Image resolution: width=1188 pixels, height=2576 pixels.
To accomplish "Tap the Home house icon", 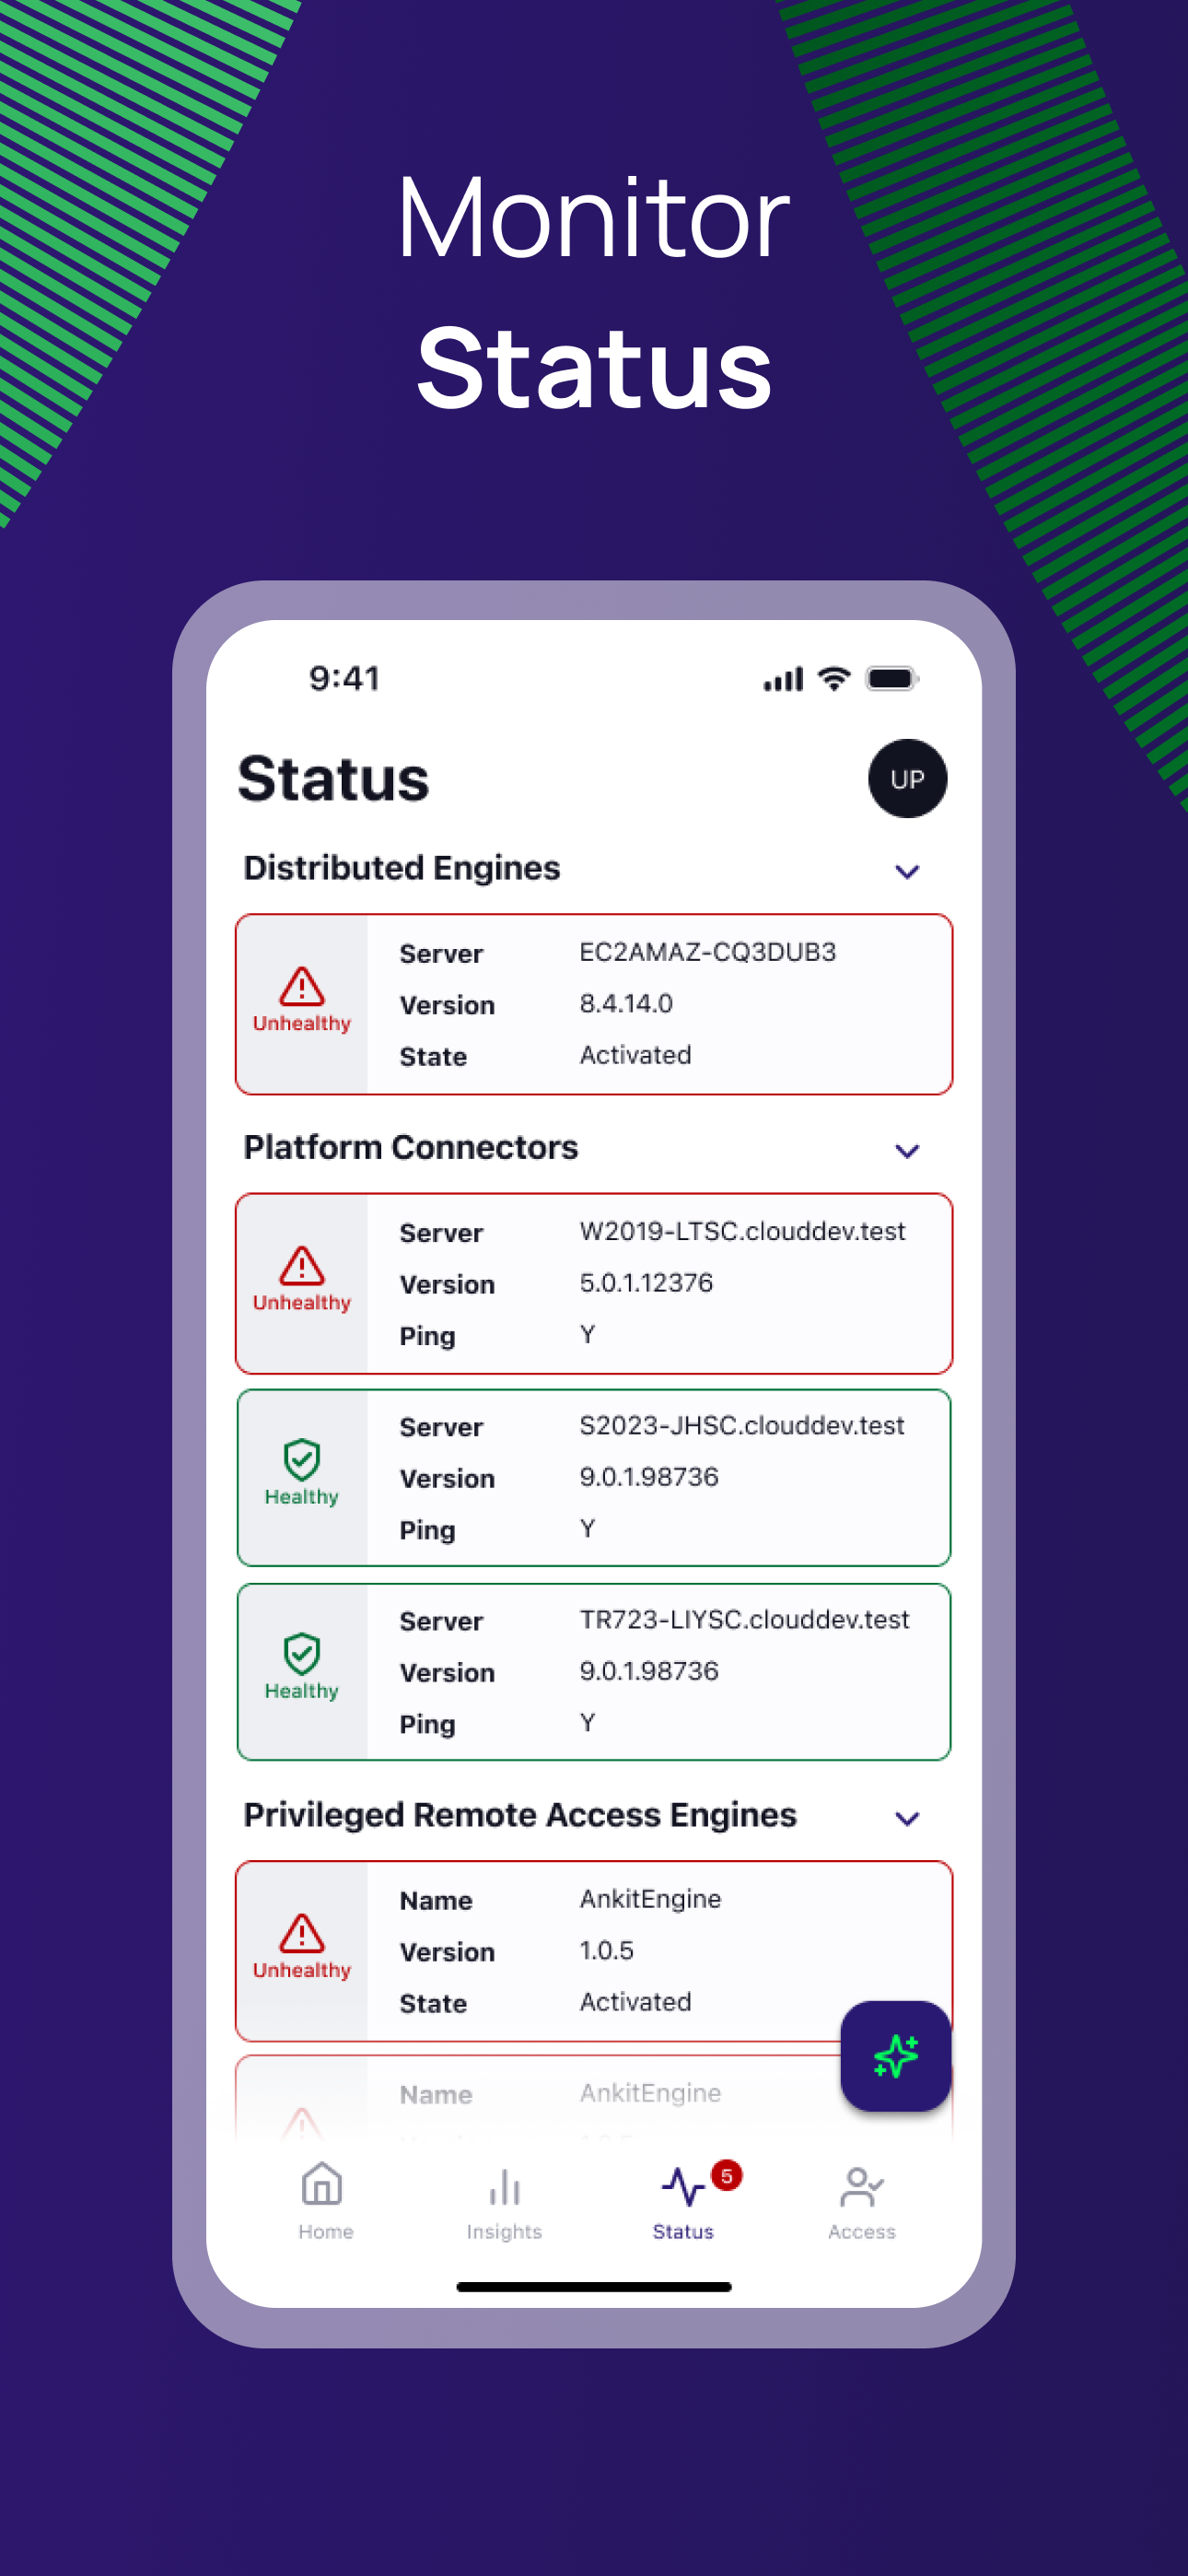I will pos(322,2183).
